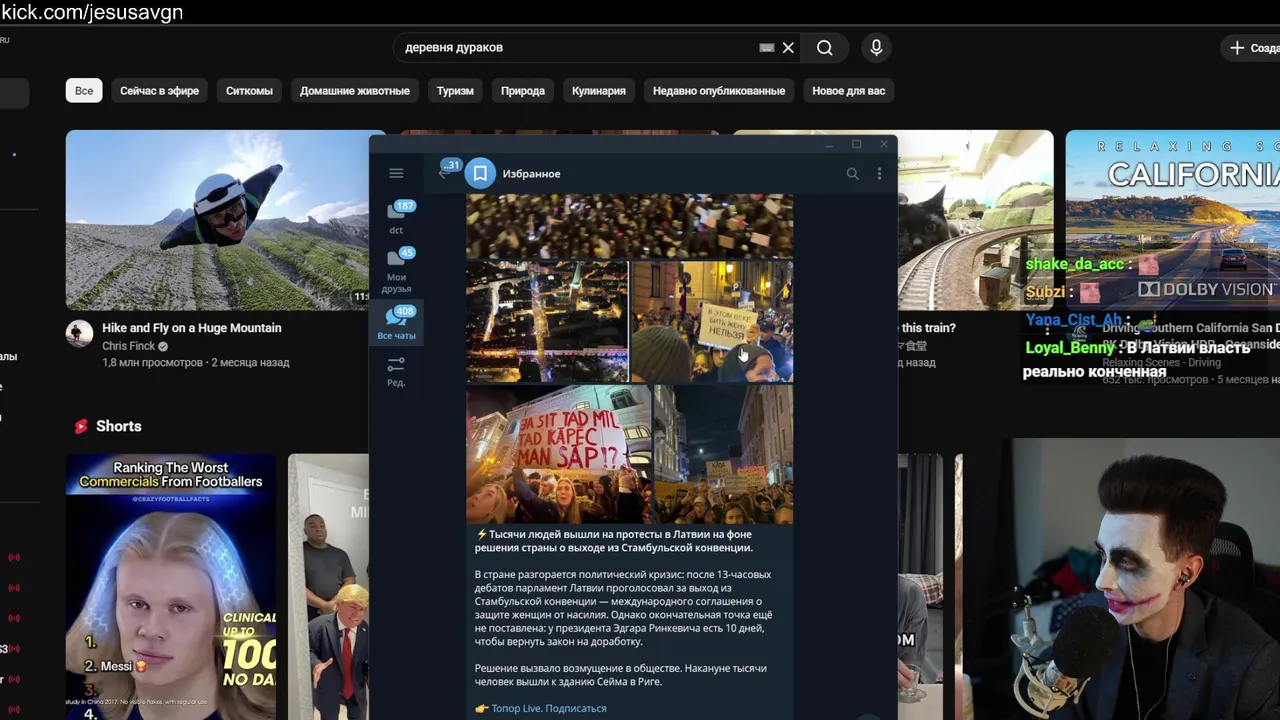This screenshot has height=720, width=1280.
Task: Maximize the Telegram window
Action: (x=856, y=145)
